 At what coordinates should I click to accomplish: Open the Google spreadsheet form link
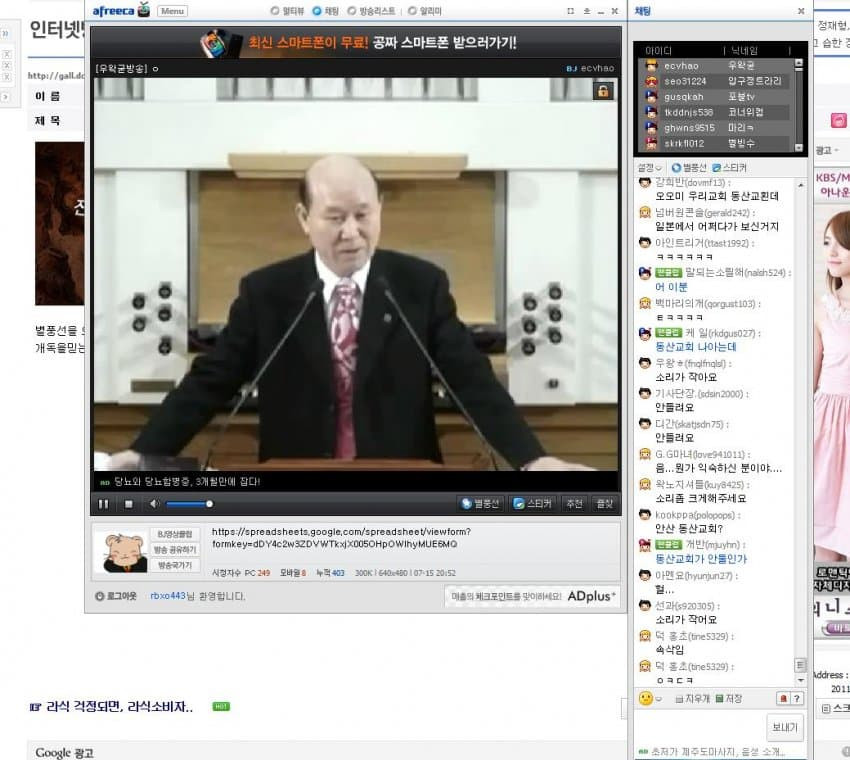pos(341,538)
